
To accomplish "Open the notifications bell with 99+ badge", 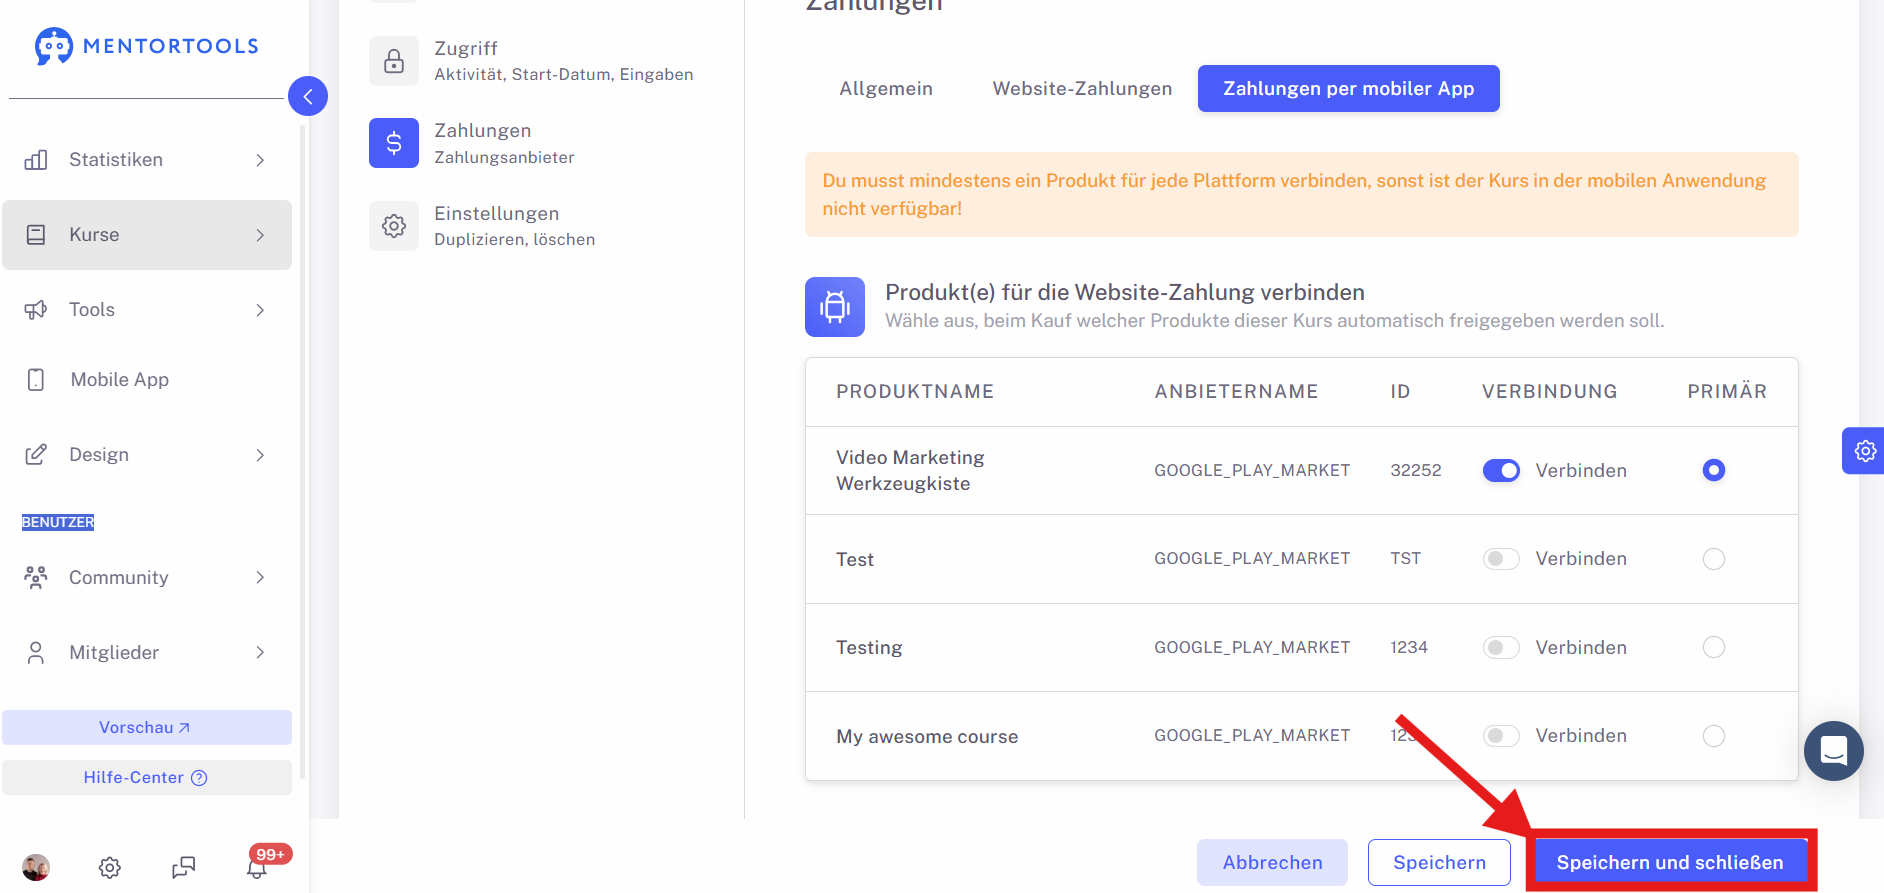I will [258, 867].
